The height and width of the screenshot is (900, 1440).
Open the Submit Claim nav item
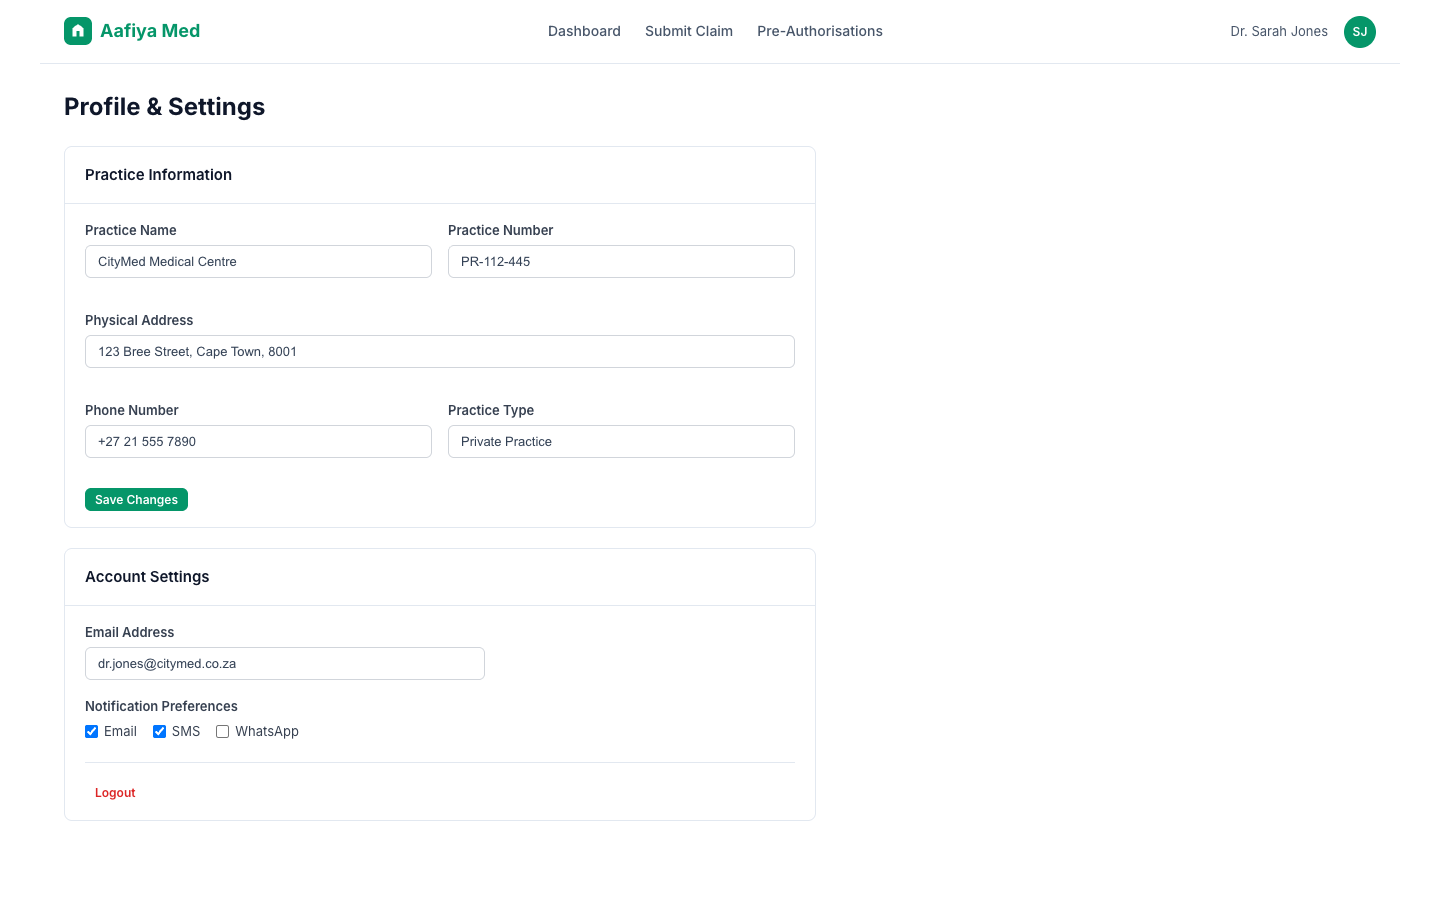coord(689,31)
